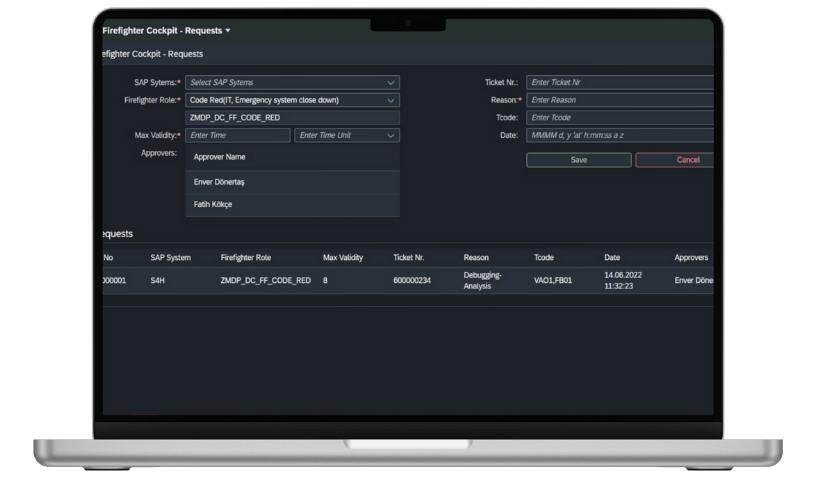Click the Date input field
Screen dimensions: 816x478
click(x=620, y=135)
